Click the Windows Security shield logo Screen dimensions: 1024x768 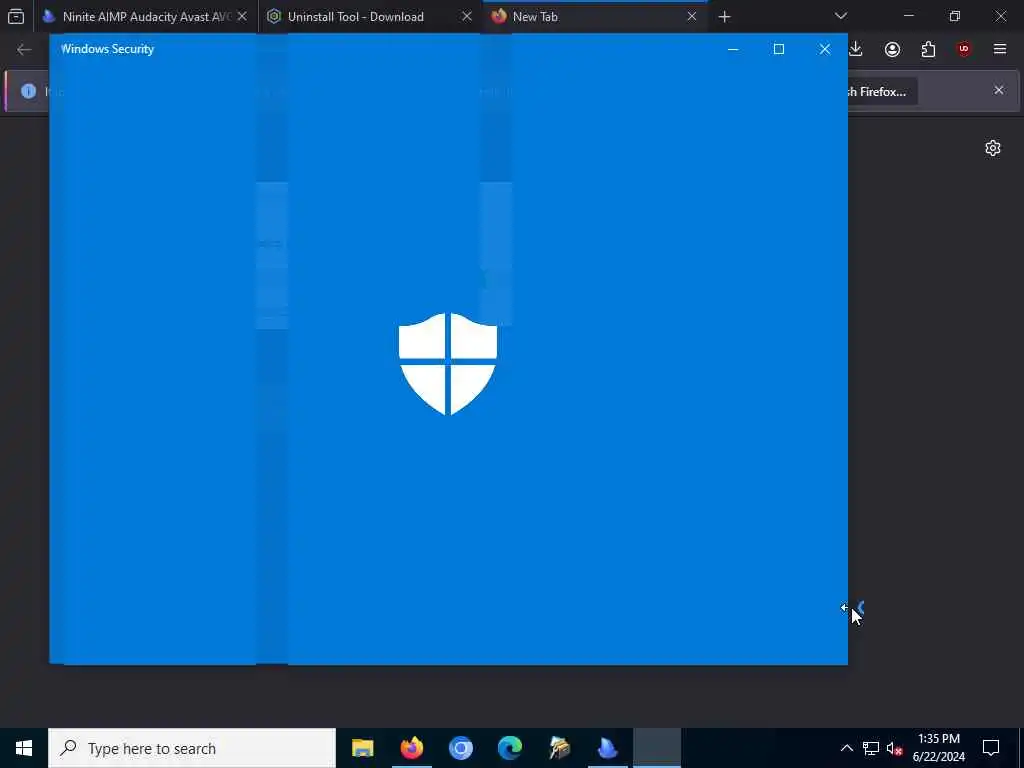(448, 364)
